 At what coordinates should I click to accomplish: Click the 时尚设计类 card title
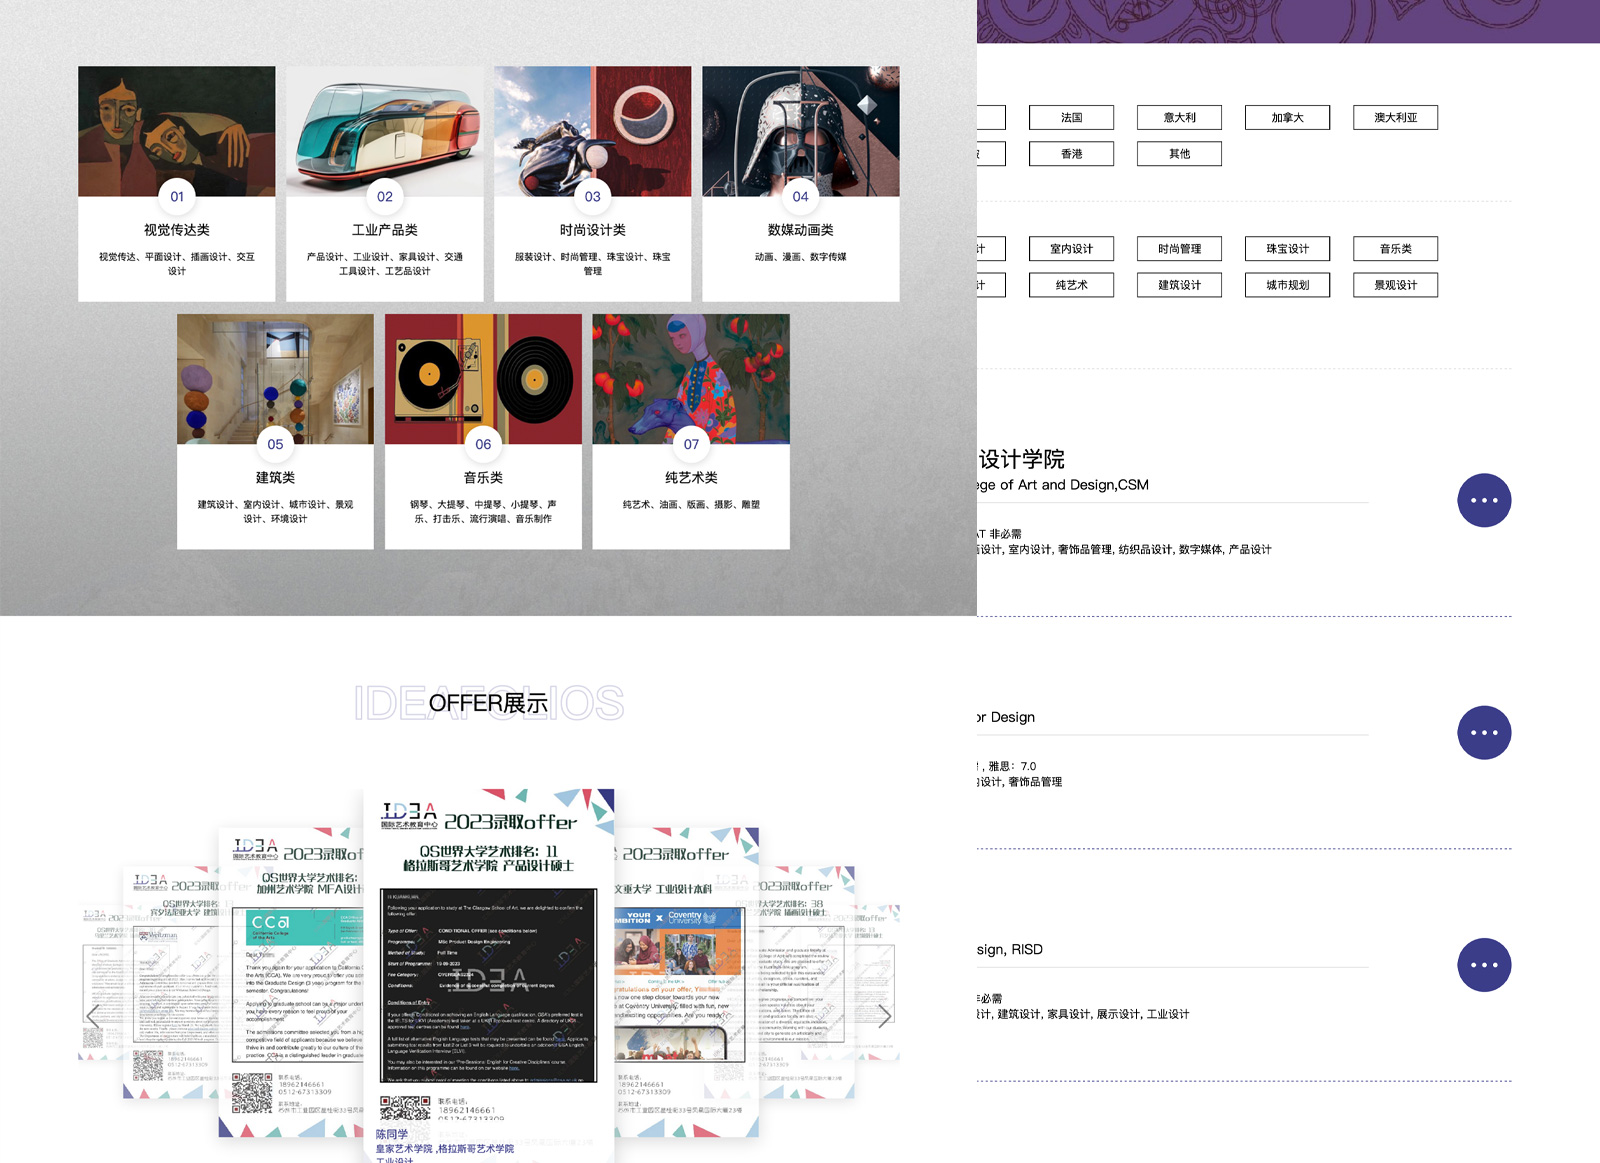click(x=593, y=230)
